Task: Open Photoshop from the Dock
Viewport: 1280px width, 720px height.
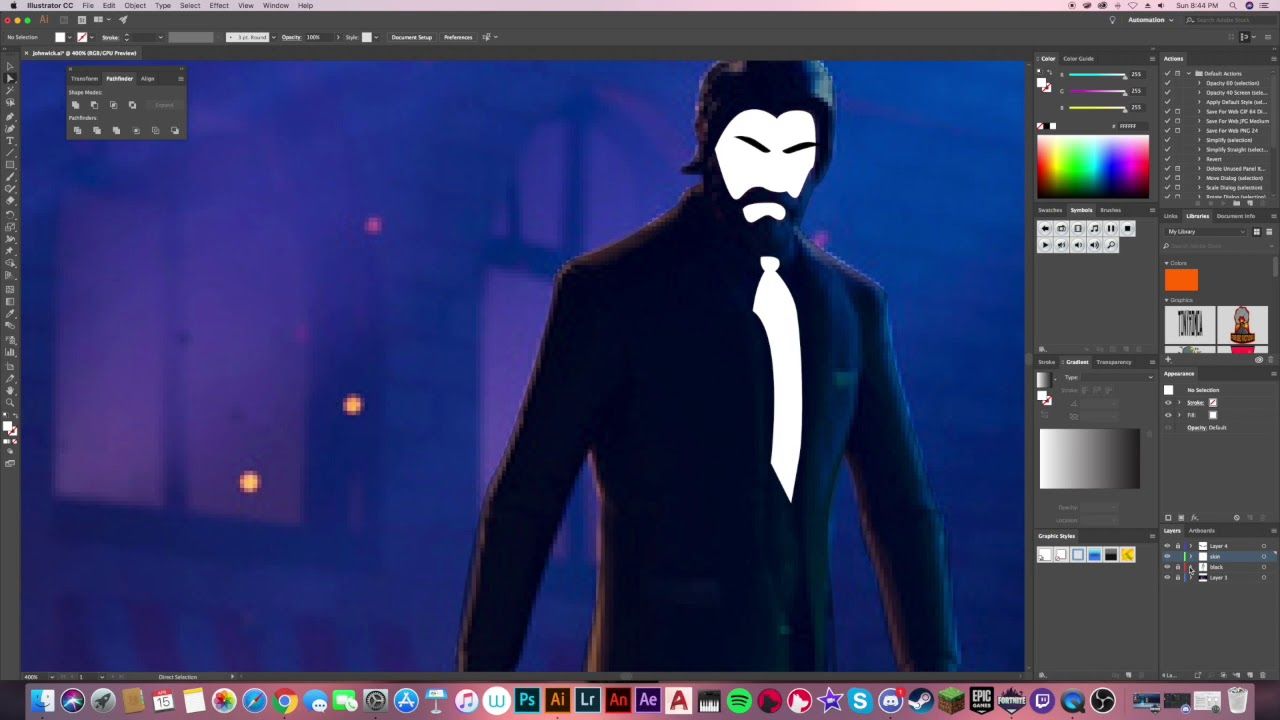Action: [x=527, y=700]
